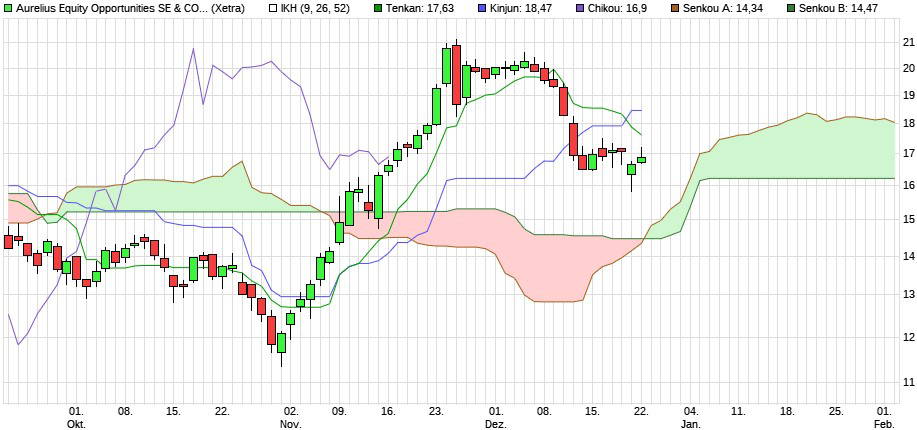Click the price axis label 16
This screenshot has width=917, height=430.
coord(909,185)
